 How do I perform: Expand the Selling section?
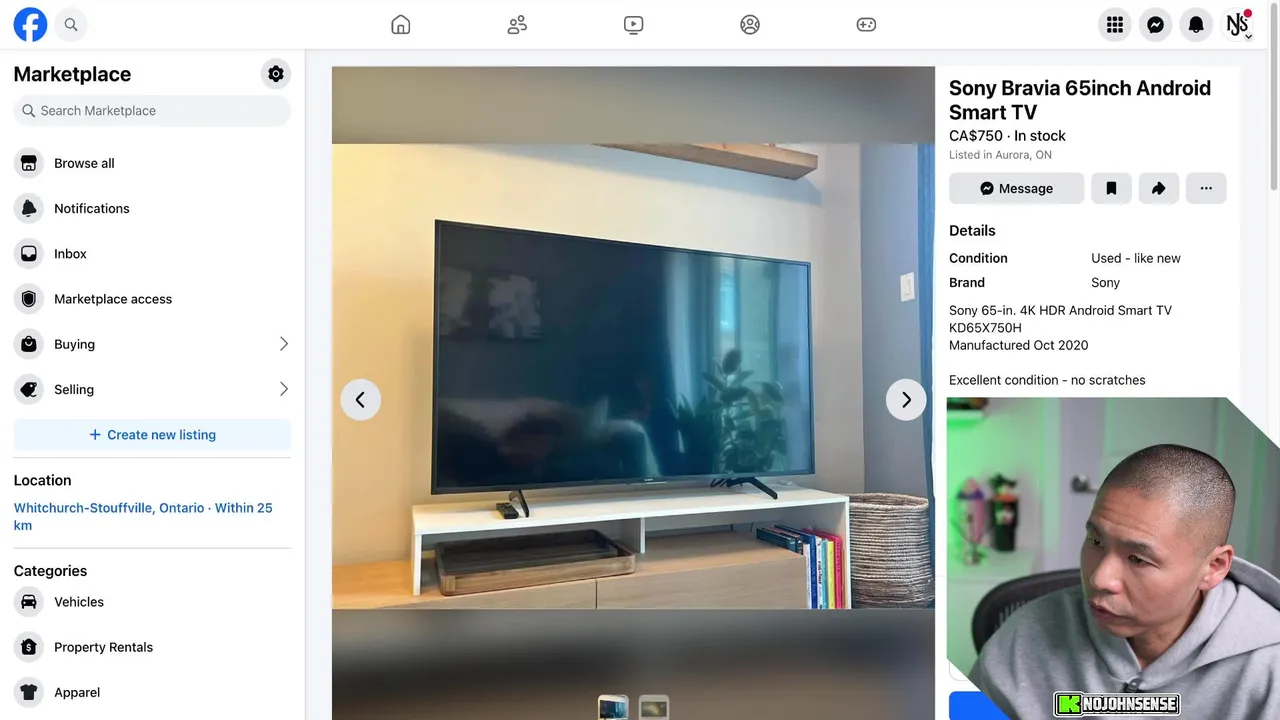click(x=152, y=389)
